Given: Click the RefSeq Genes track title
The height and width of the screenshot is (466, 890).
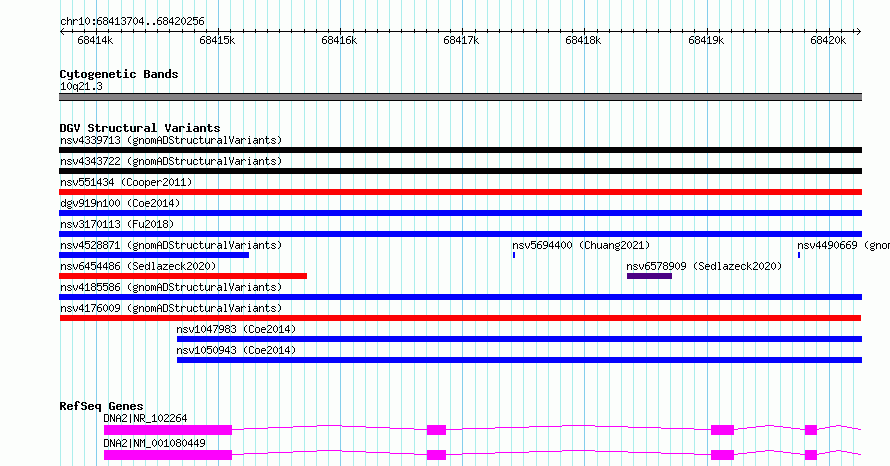Looking at the screenshot, I should tap(101, 406).
